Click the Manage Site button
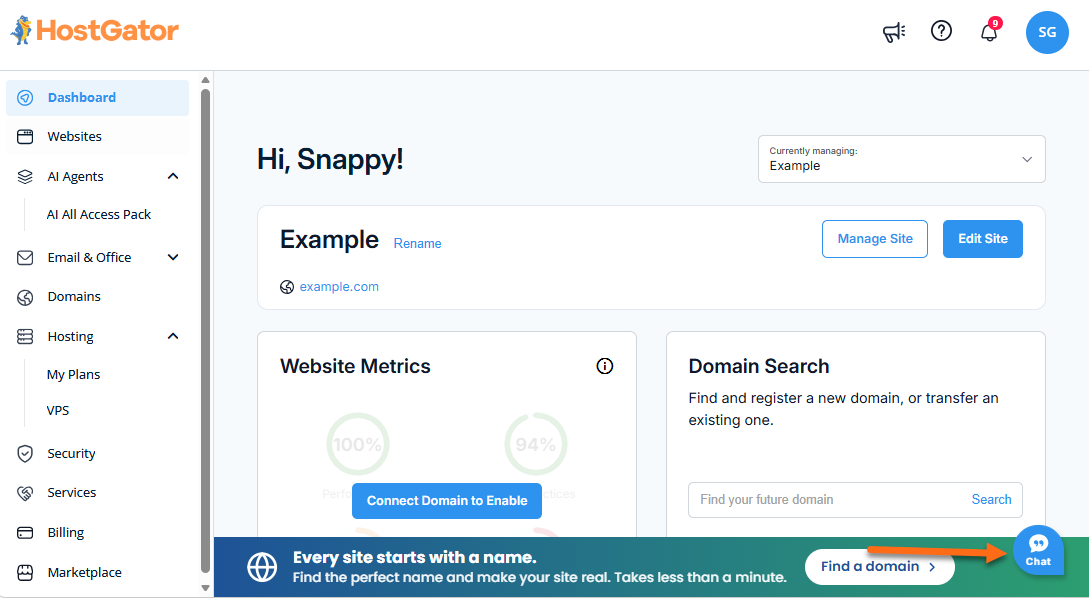 (x=874, y=239)
